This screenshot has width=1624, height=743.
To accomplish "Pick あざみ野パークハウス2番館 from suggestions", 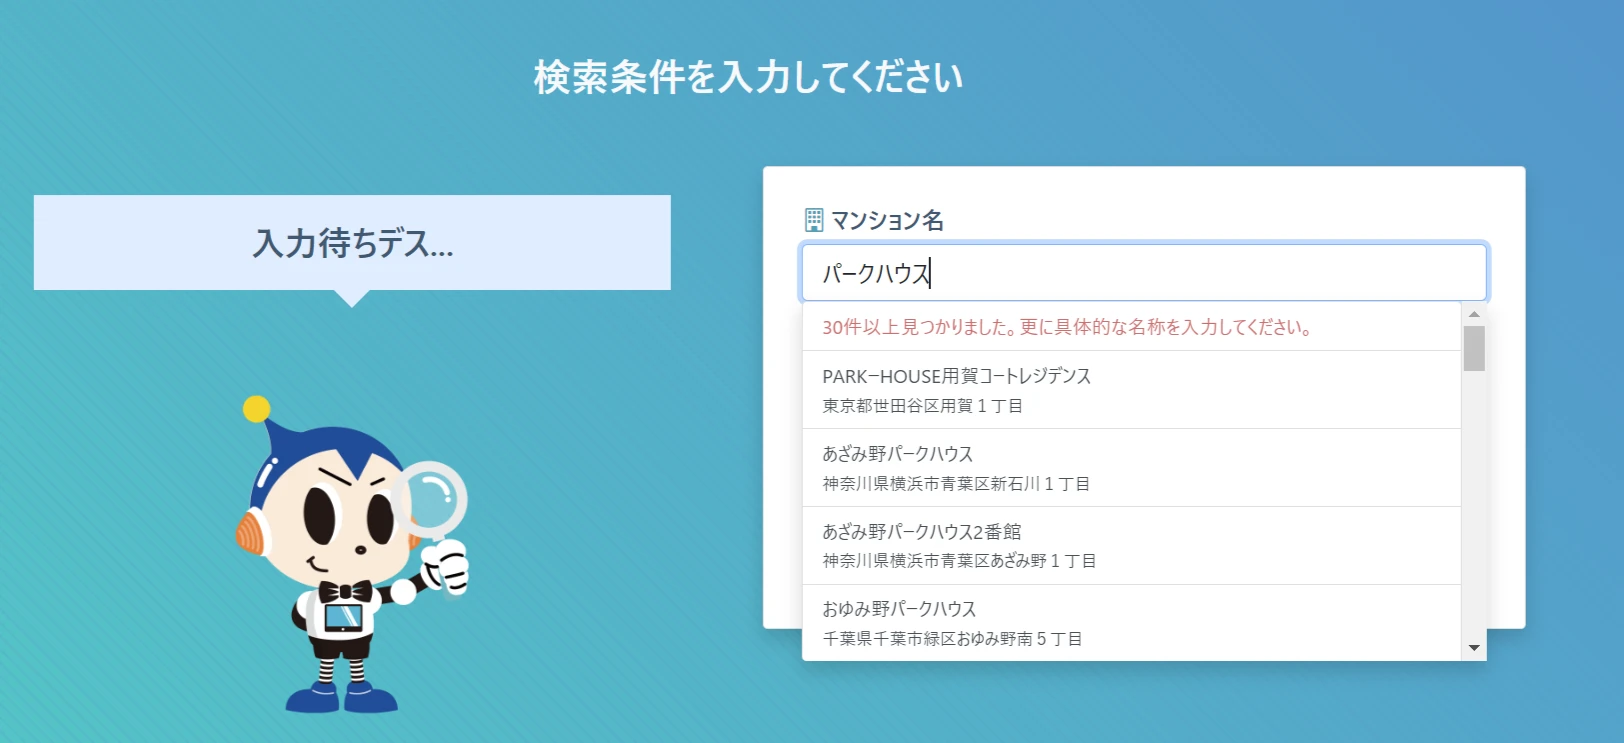I will [1132, 546].
